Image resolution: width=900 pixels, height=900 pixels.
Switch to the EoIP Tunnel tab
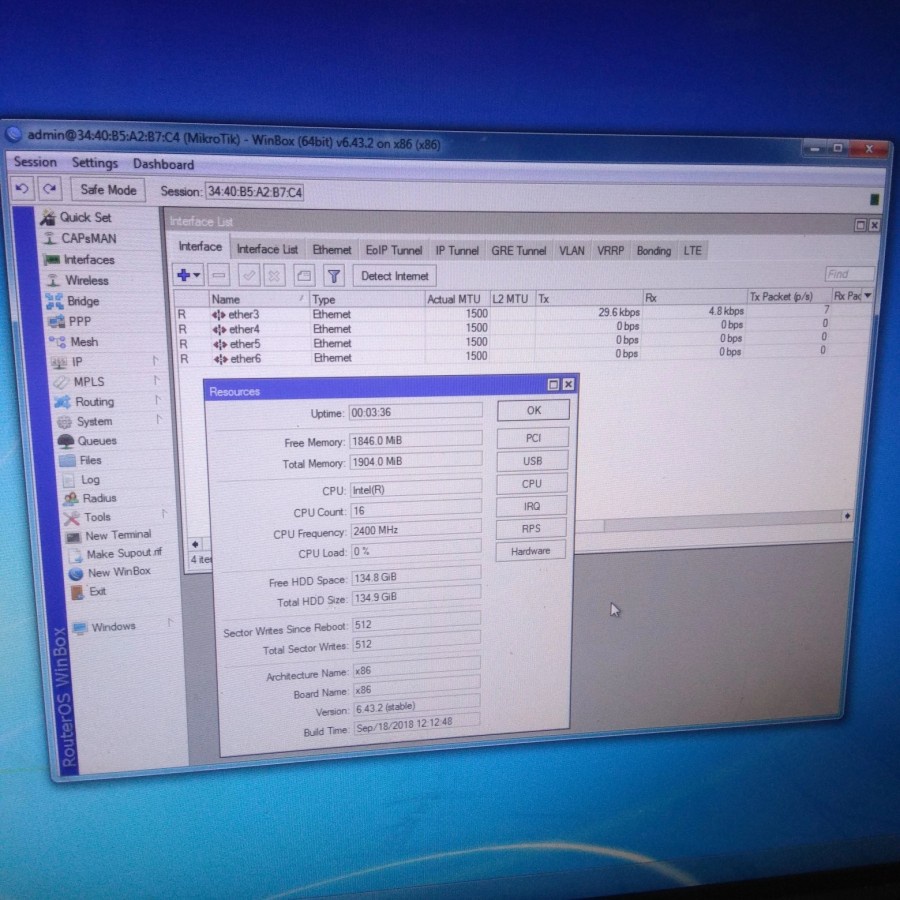coord(393,250)
